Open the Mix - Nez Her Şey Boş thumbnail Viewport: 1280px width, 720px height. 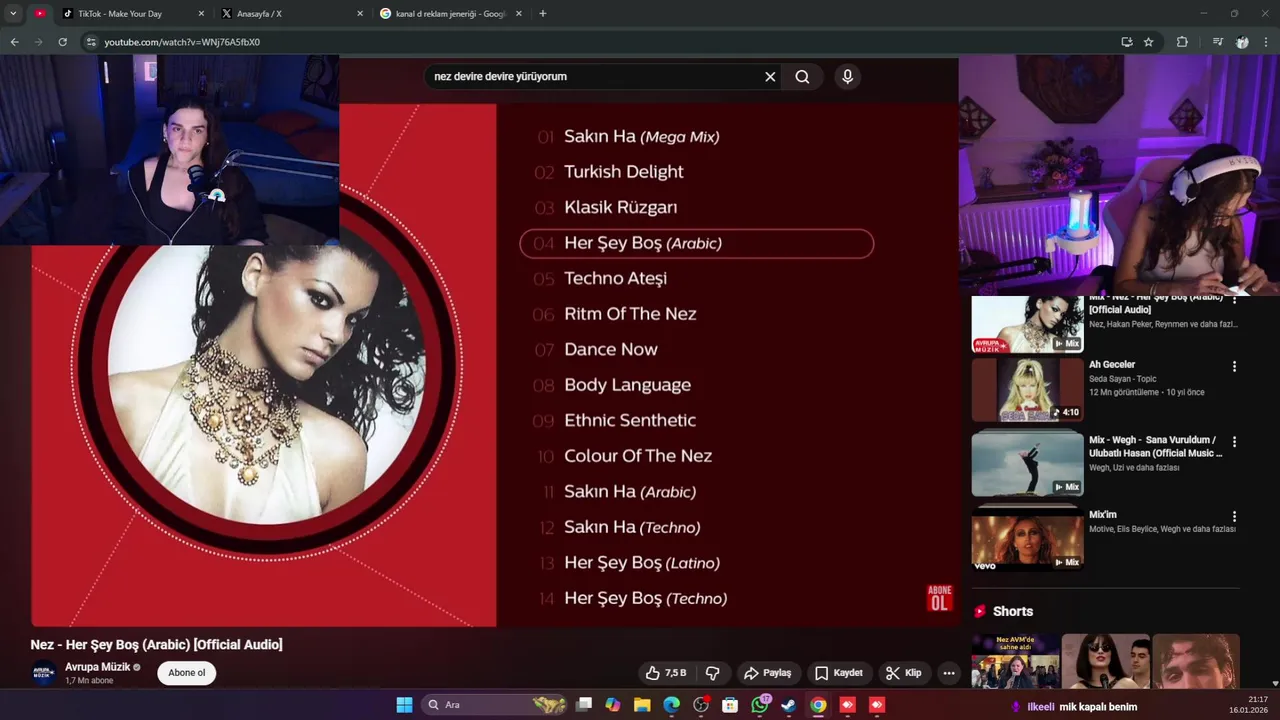[x=1027, y=325]
